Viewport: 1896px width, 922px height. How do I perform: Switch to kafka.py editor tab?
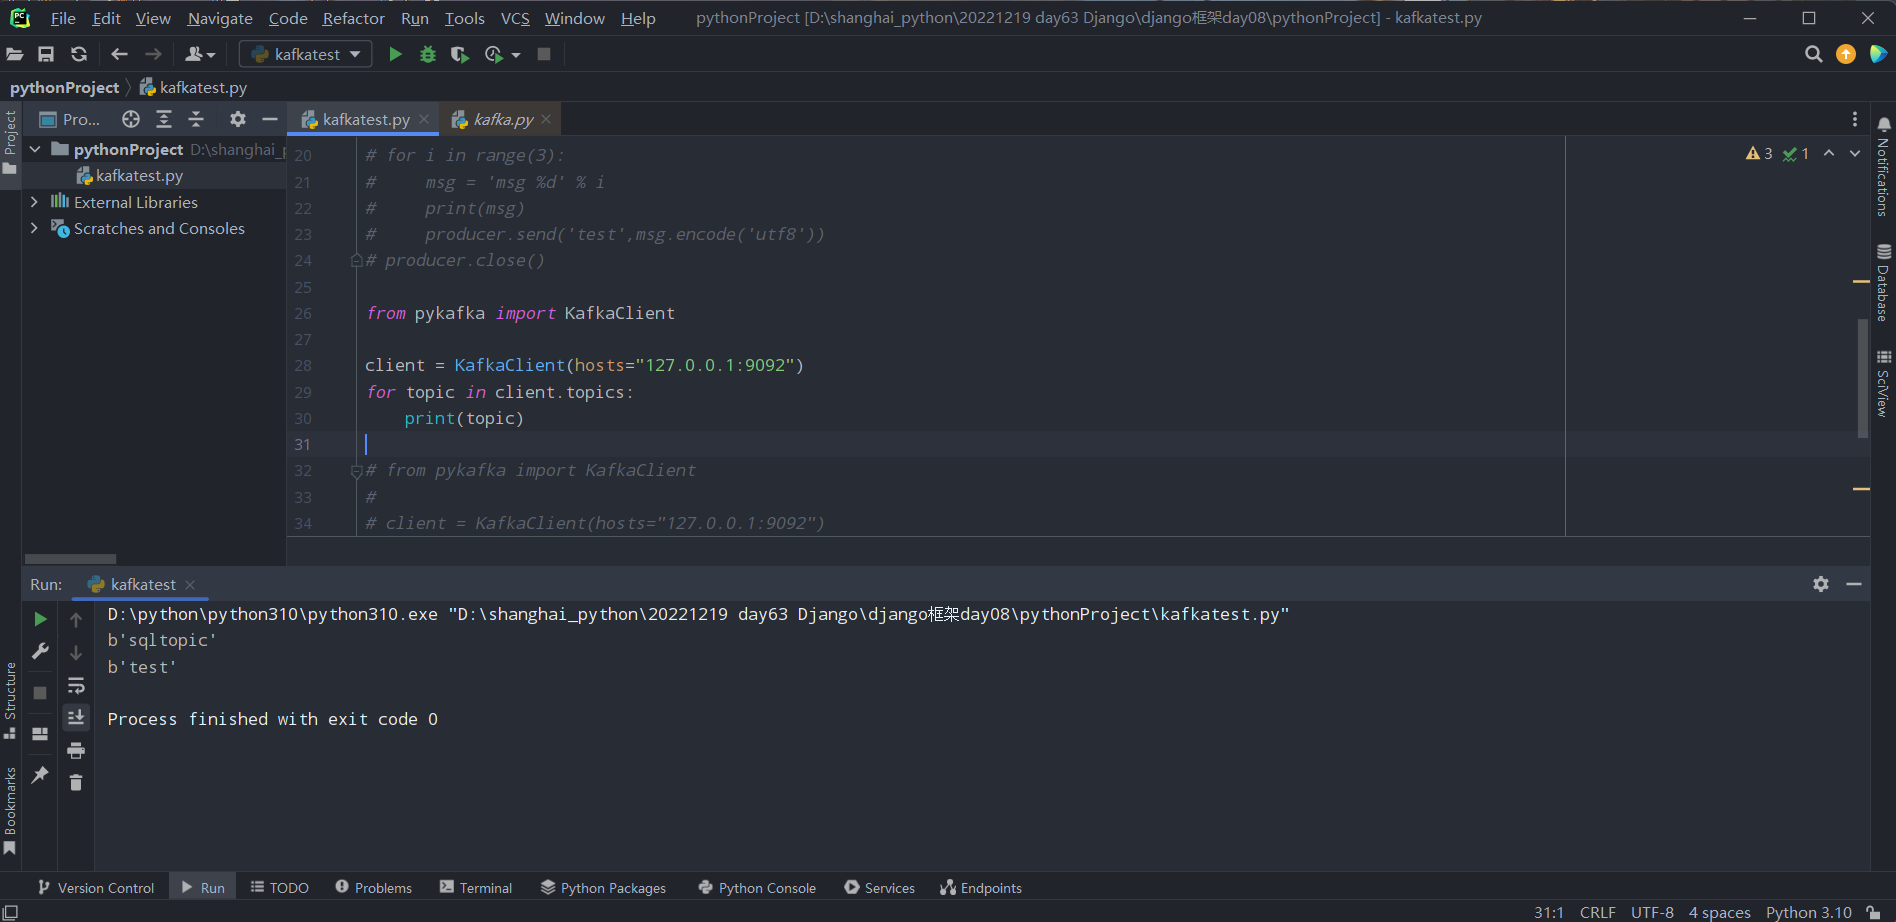click(503, 119)
